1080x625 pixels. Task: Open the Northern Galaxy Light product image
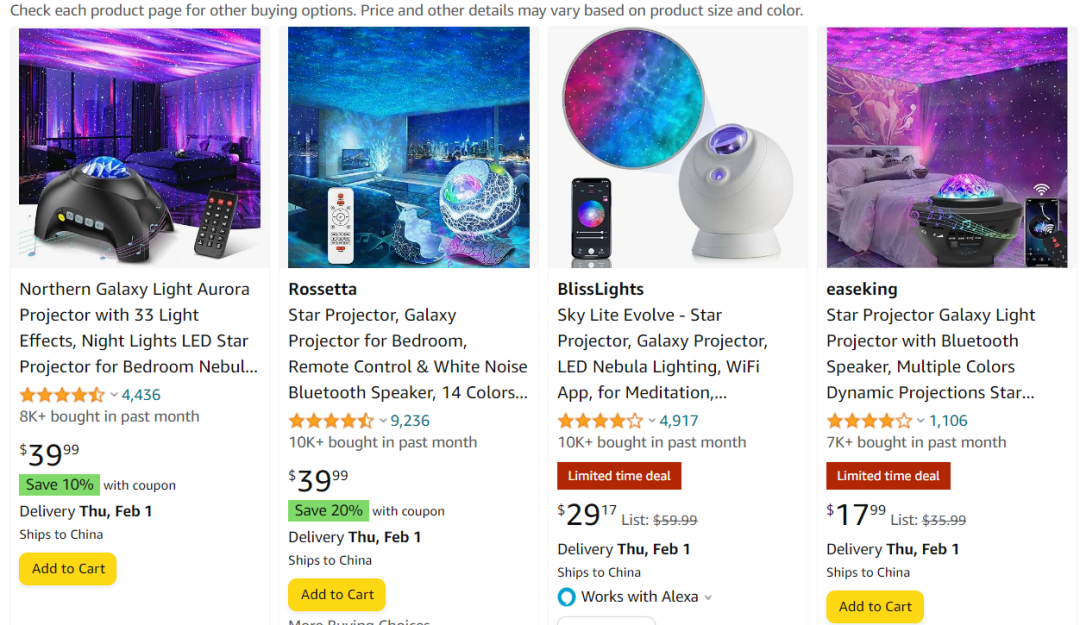[x=140, y=147]
